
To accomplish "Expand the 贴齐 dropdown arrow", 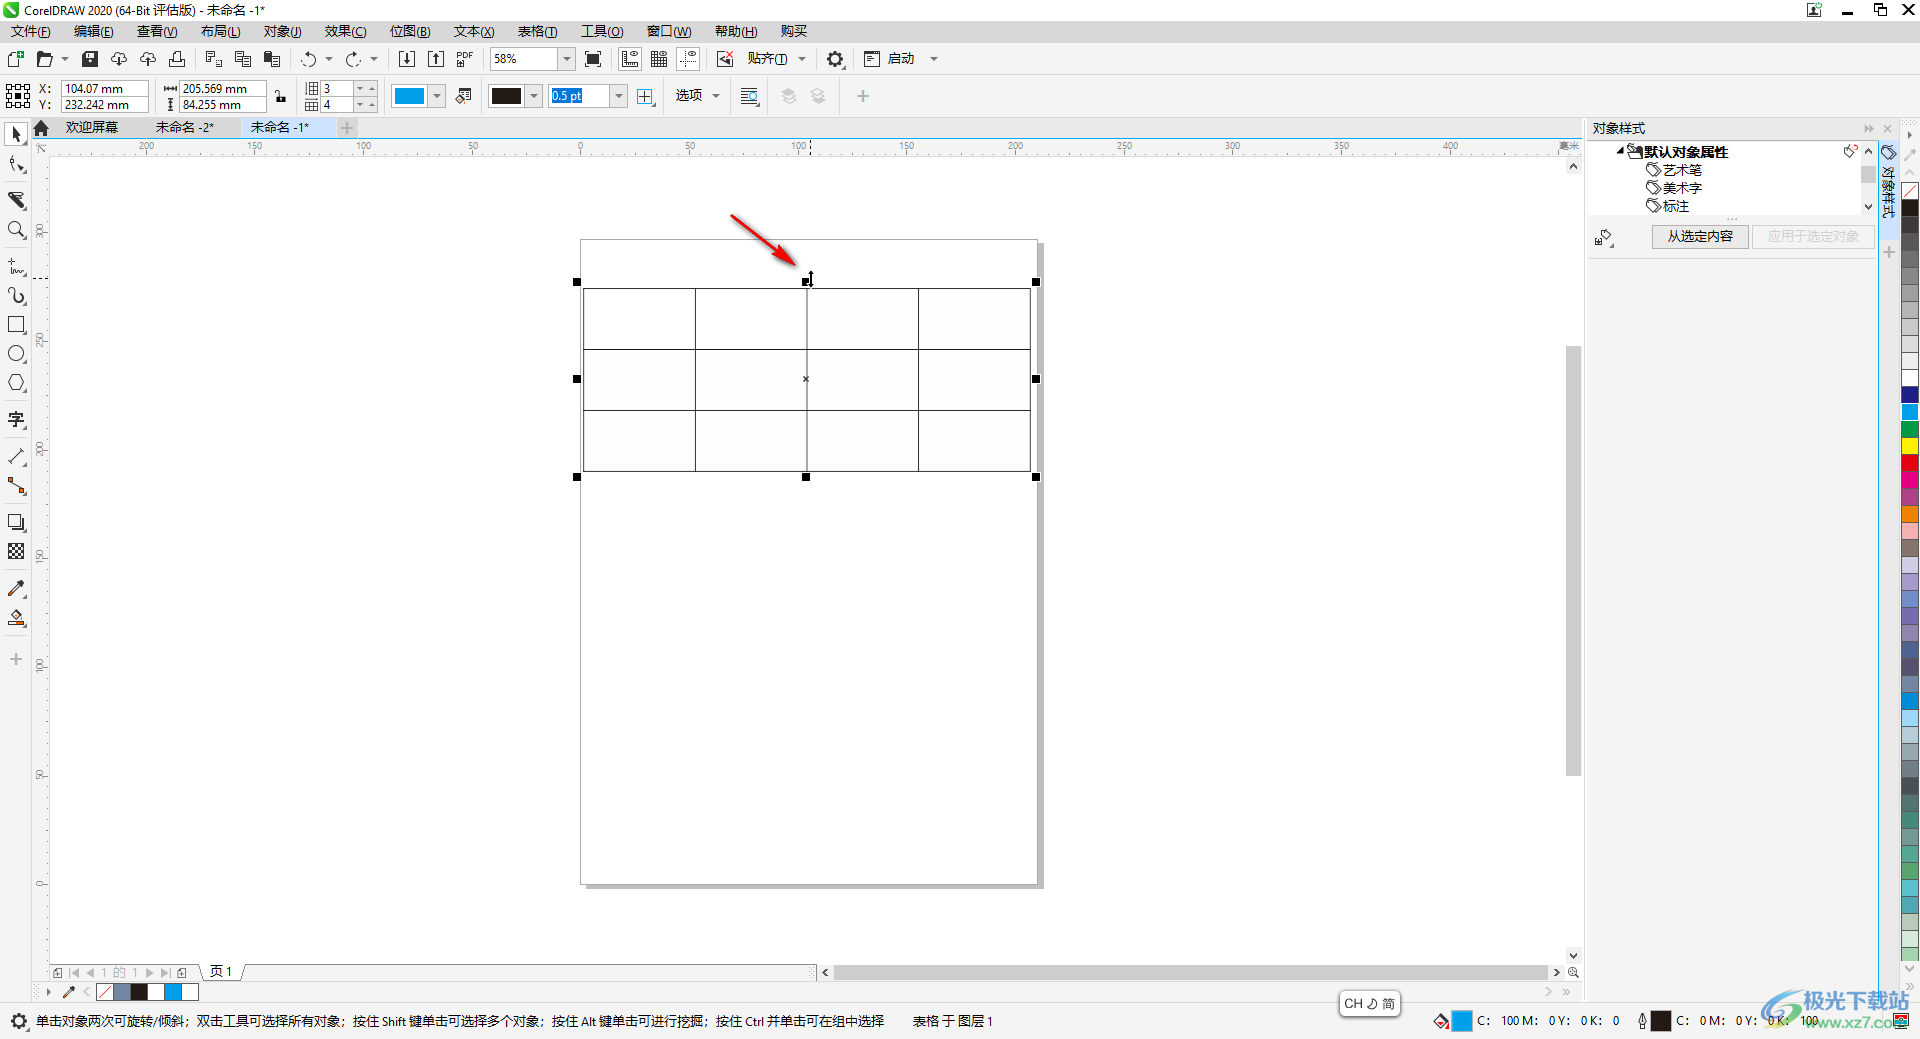I will tap(802, 59).
